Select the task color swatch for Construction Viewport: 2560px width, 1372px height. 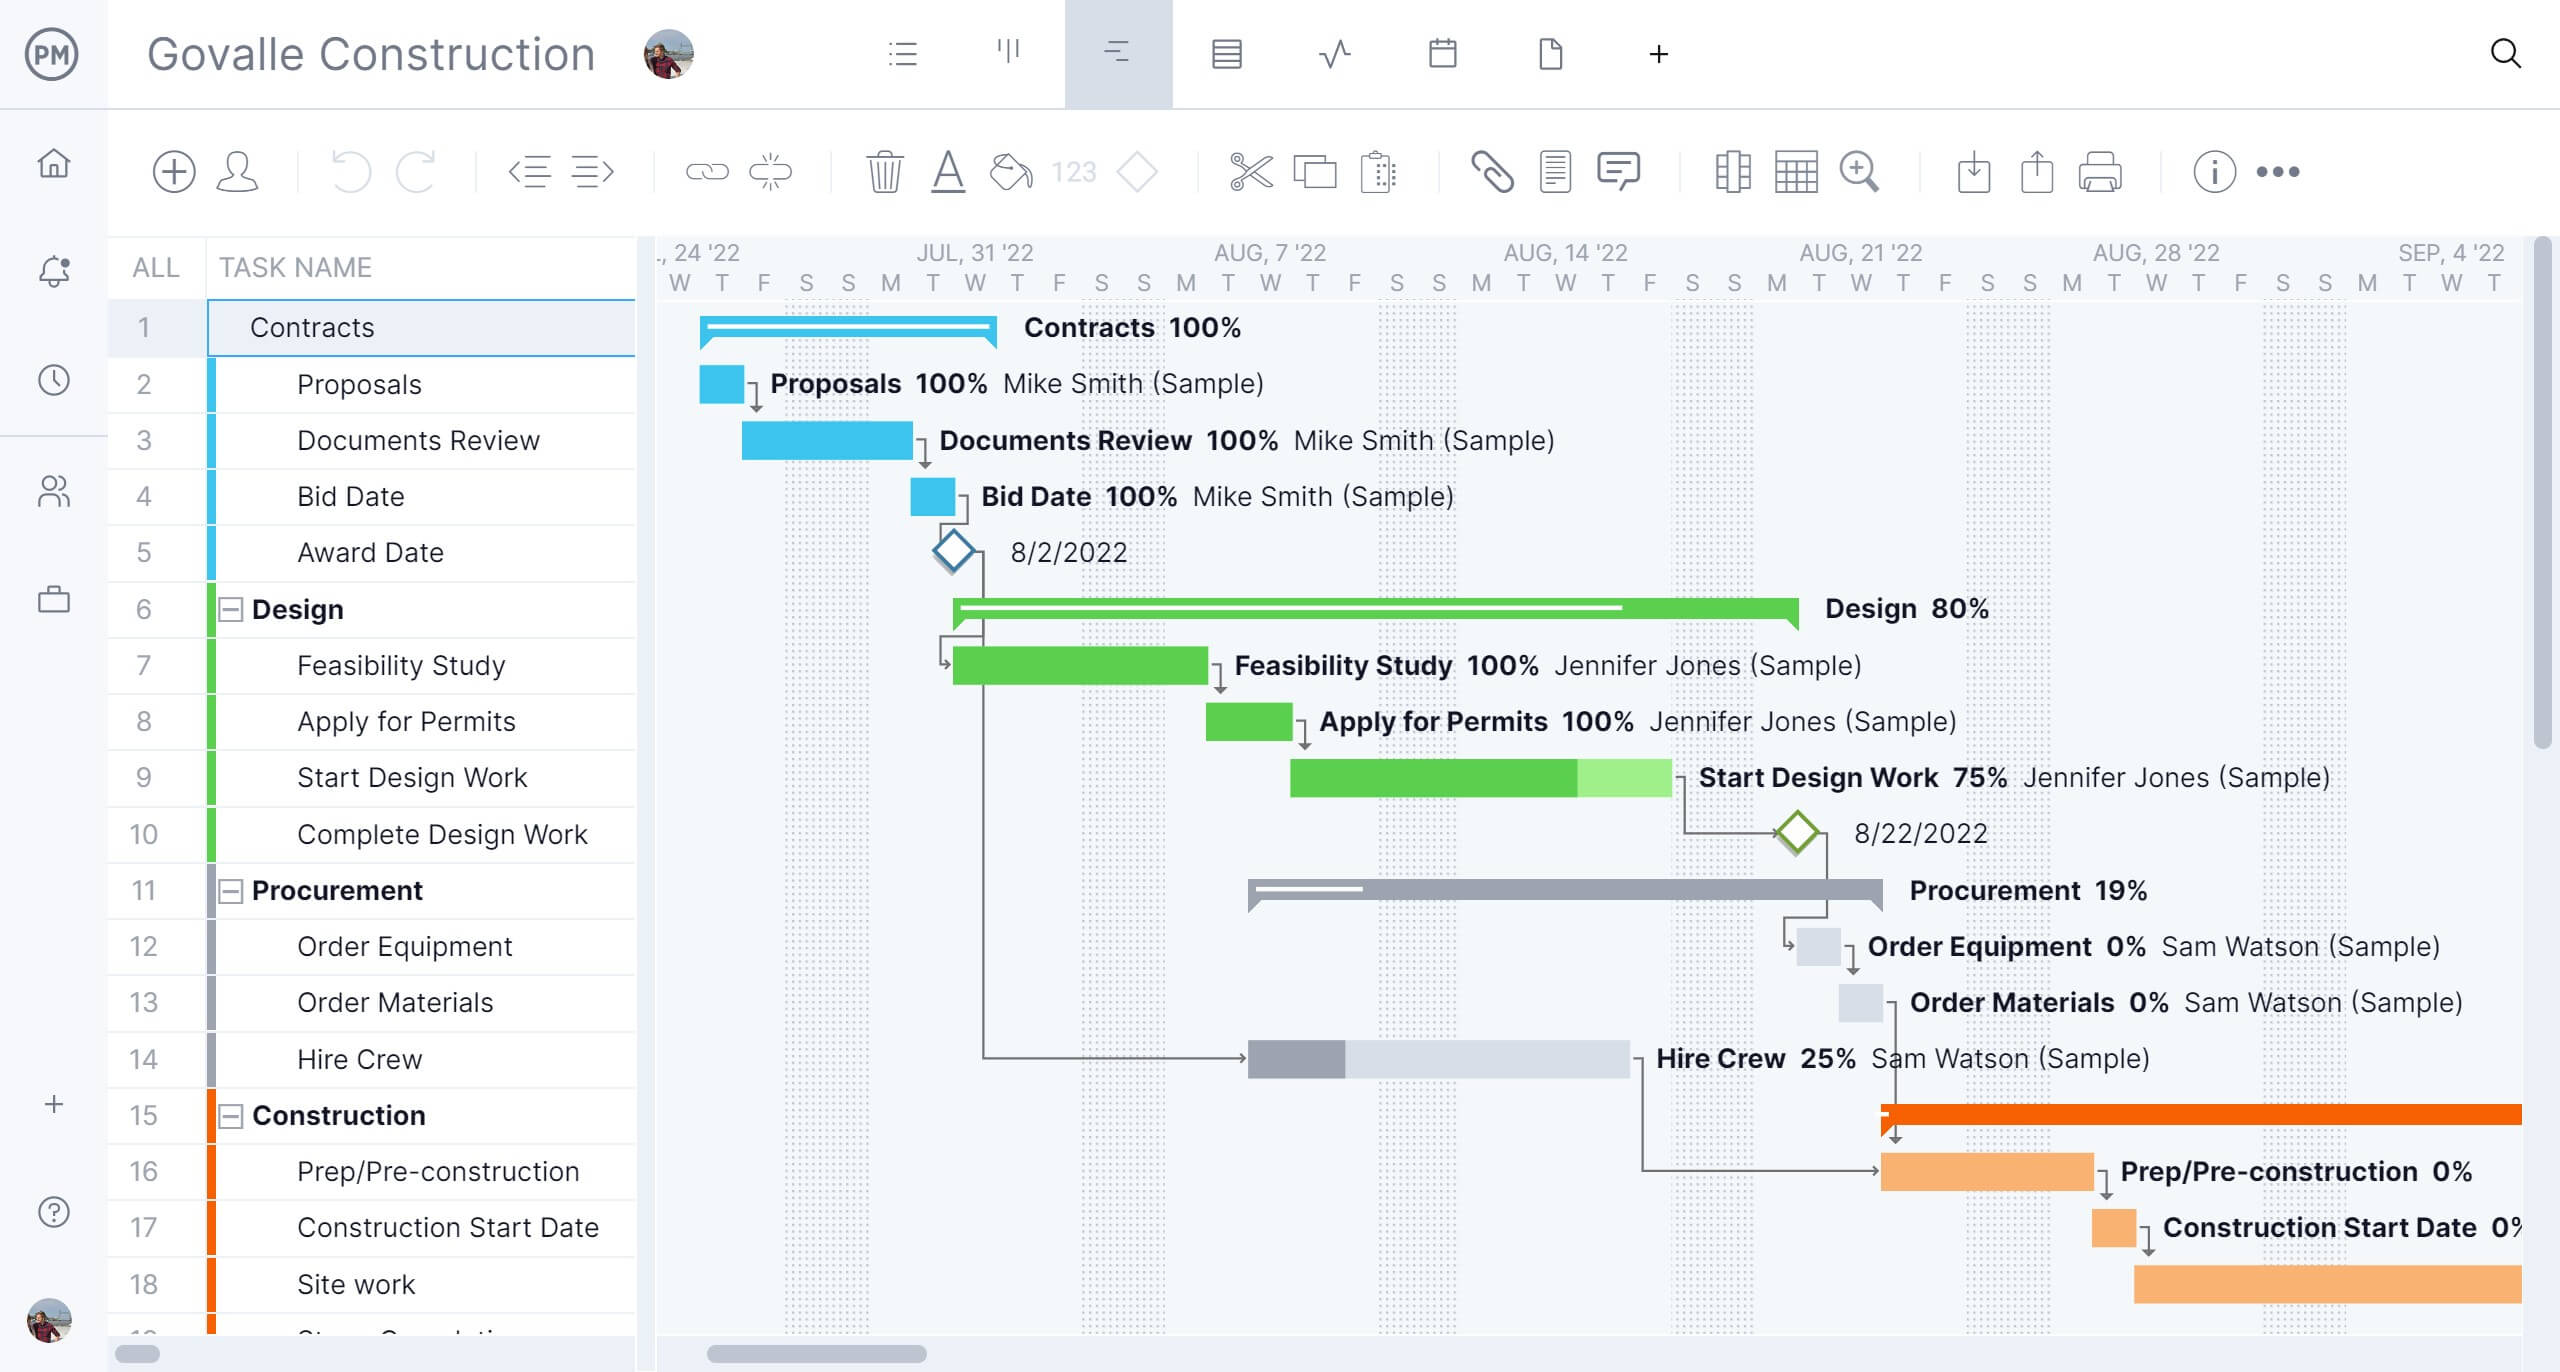click(205, 1115)
